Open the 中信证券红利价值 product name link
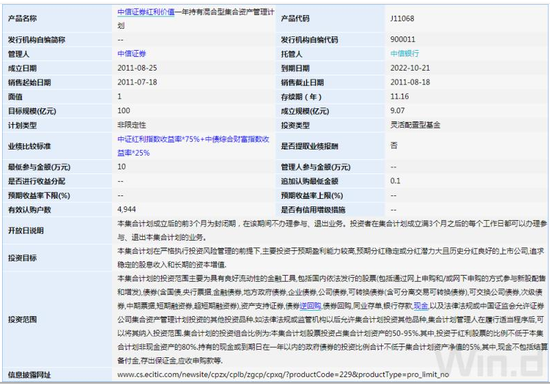The width and height of the screenshot is (550, 384). (x=146, y=12)
